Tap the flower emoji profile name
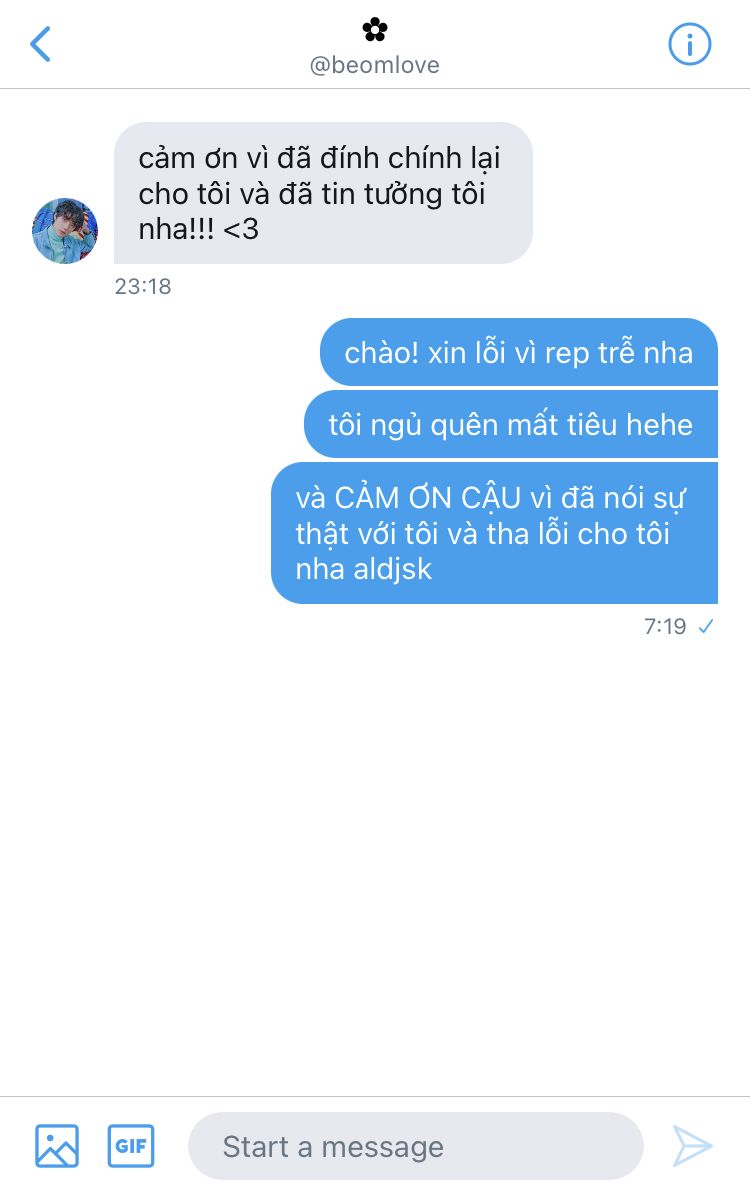 pyautogui.click(x=375, y=30)
